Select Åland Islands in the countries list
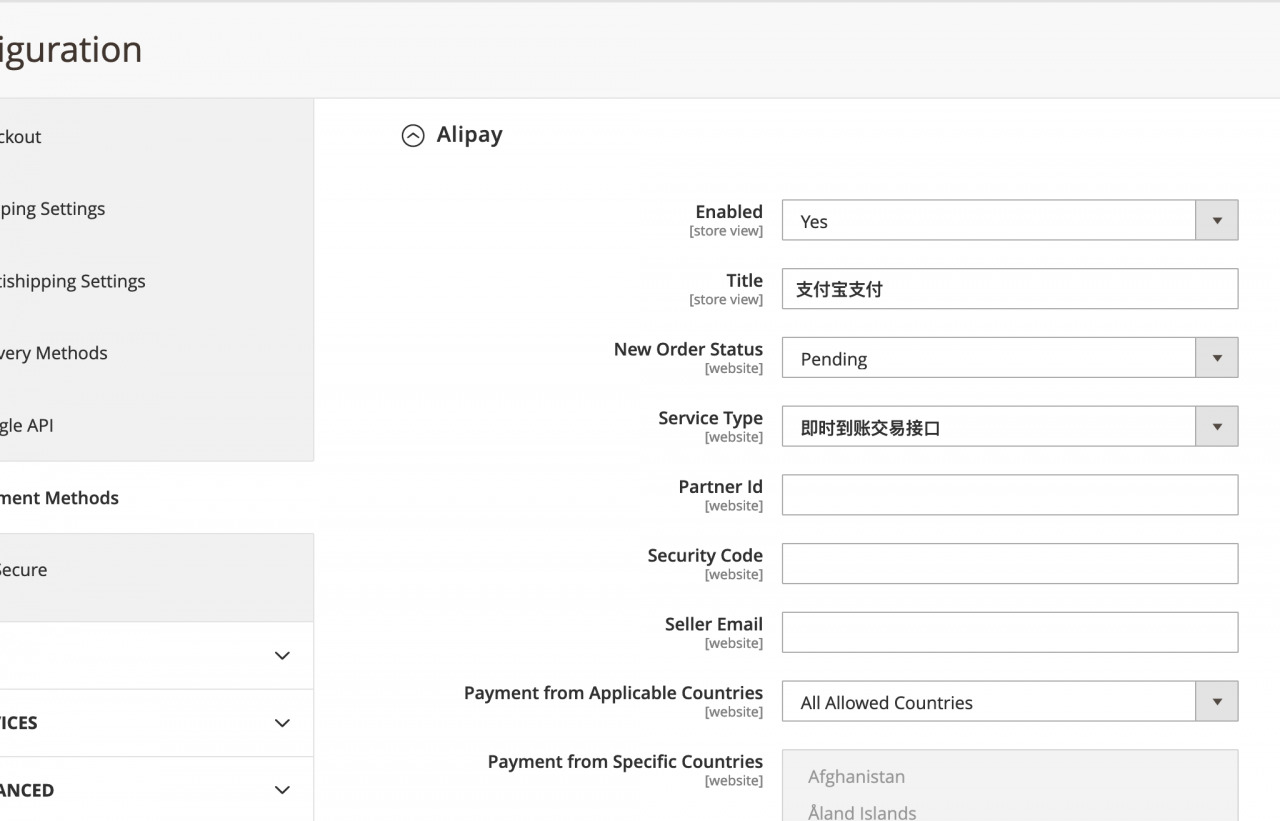The image size is (1280, 821). pyautogui.click(x=861, y=812)
